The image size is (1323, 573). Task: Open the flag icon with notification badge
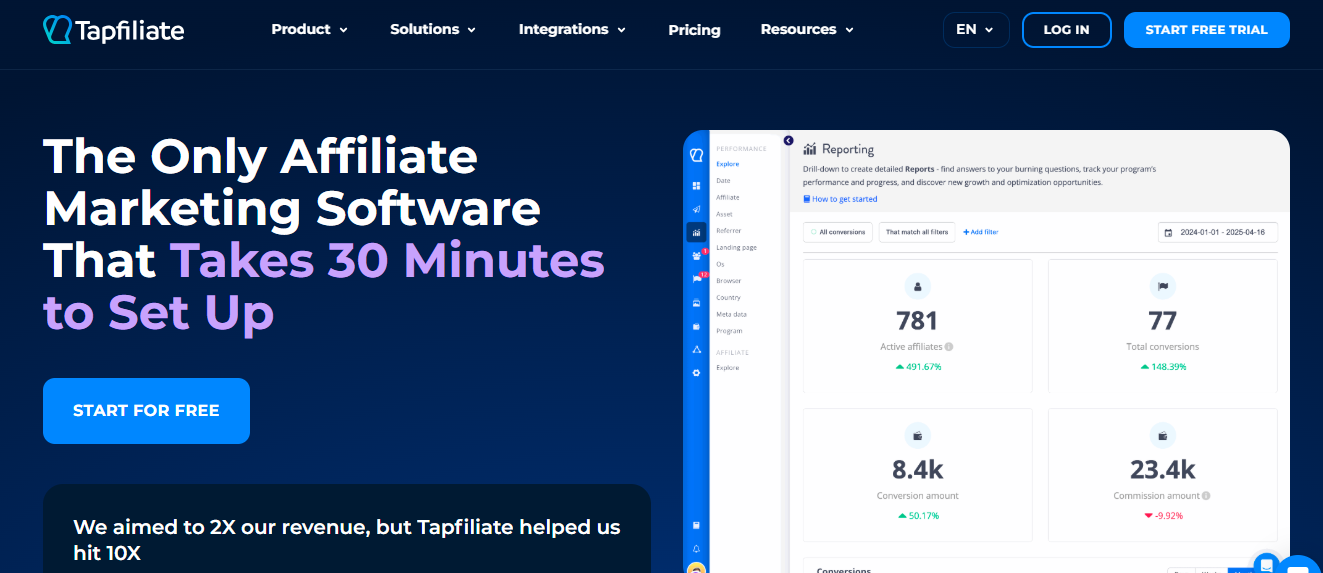tap(697, 278)
